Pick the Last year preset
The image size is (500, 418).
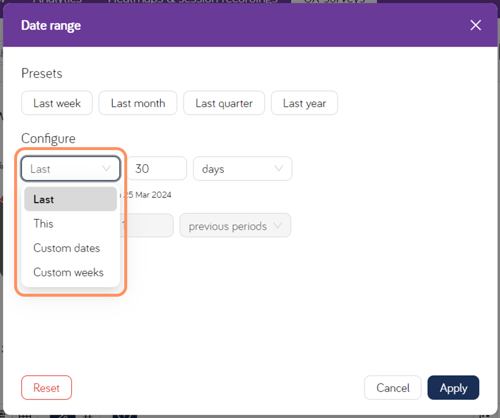point(304,103)
